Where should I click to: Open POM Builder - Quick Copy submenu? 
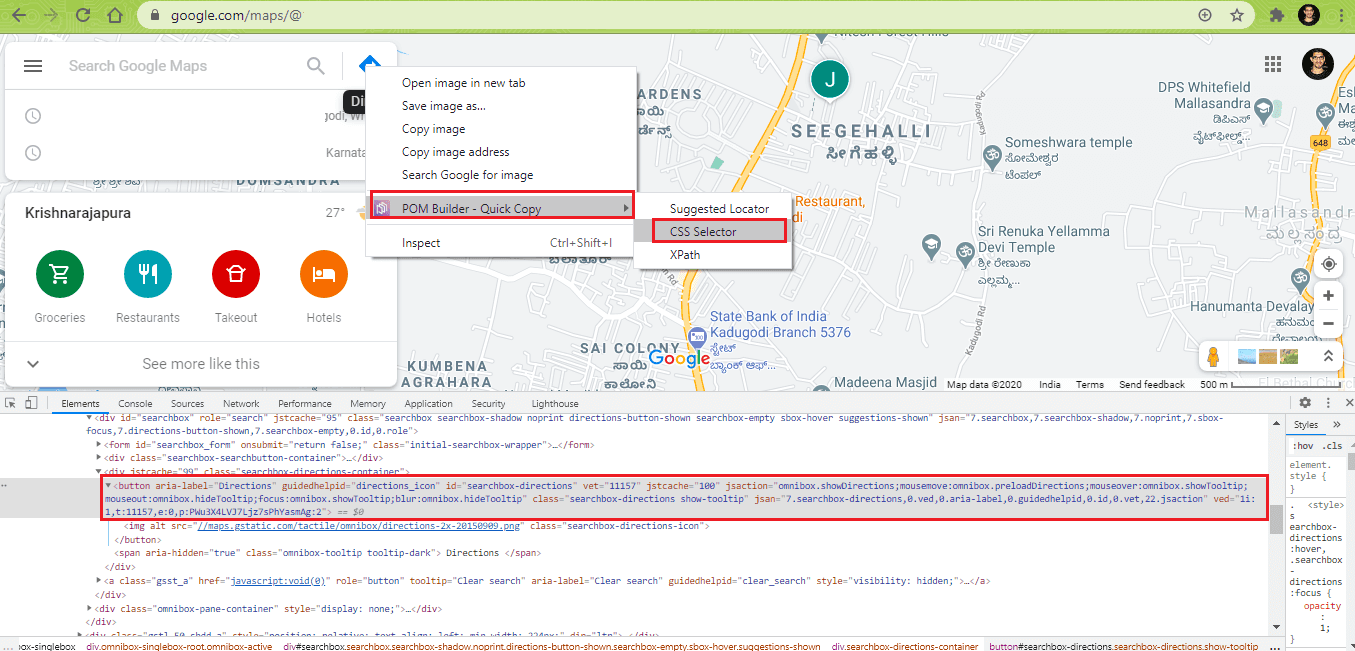click(x=502, y=208)
